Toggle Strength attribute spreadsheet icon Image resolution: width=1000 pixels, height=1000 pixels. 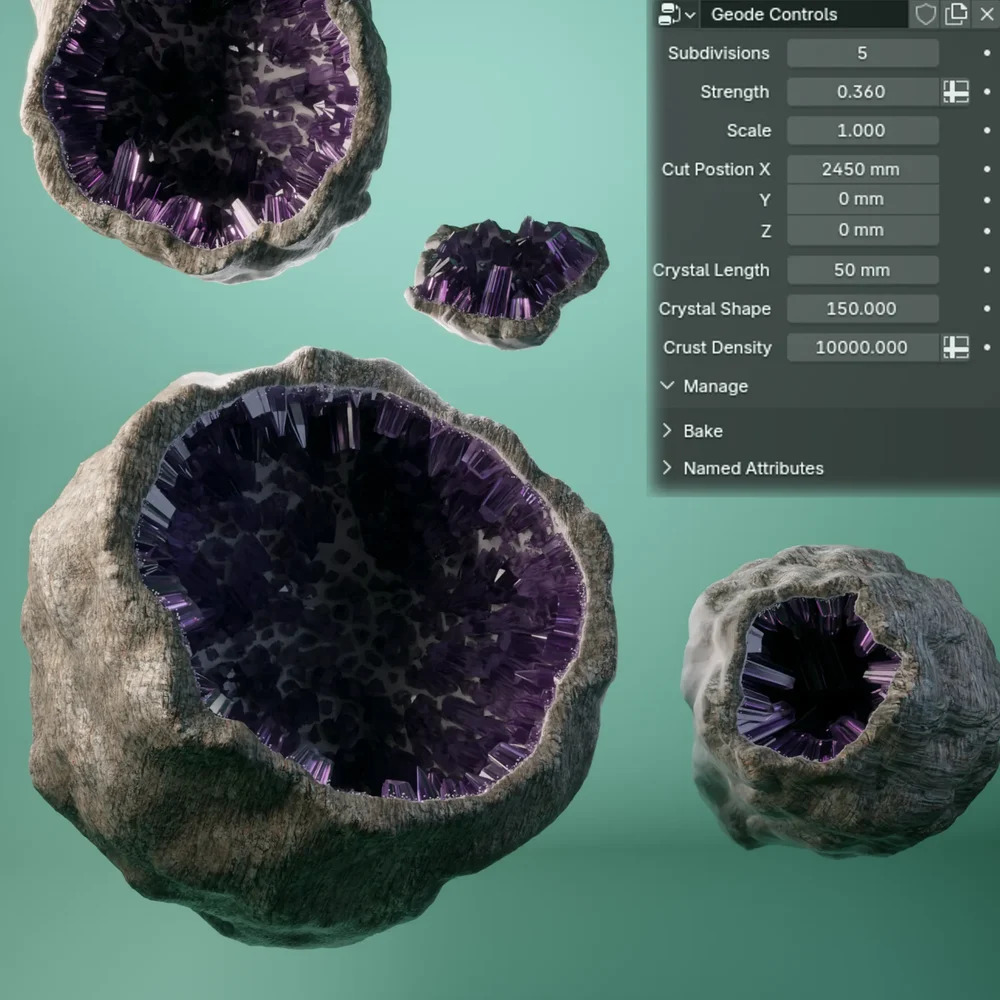(x=956, y=92)
